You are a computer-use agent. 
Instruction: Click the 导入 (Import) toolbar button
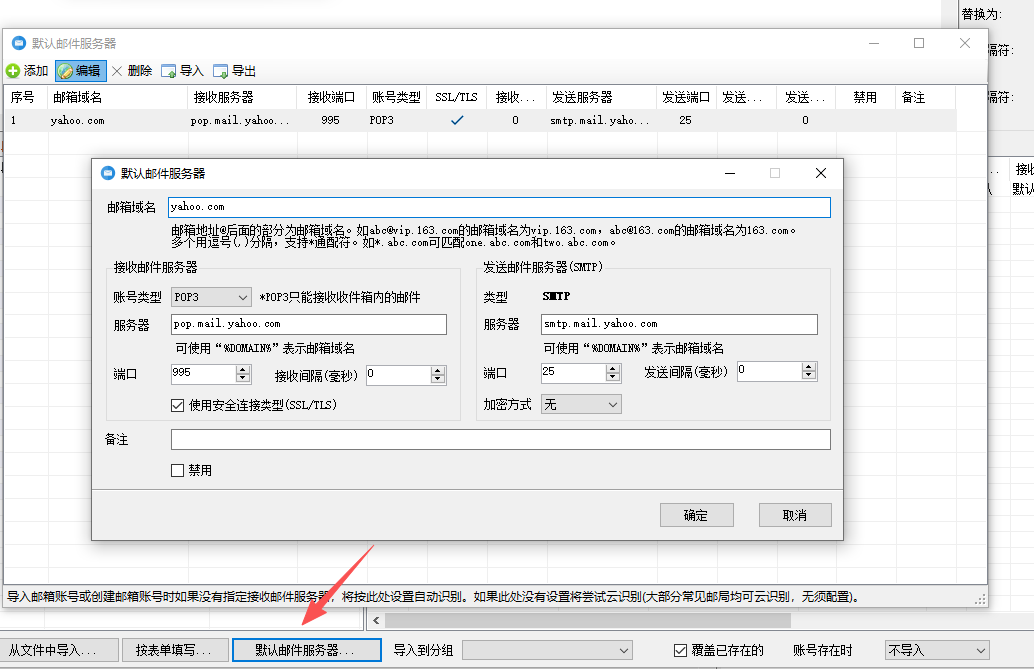(x=183, y=71)
